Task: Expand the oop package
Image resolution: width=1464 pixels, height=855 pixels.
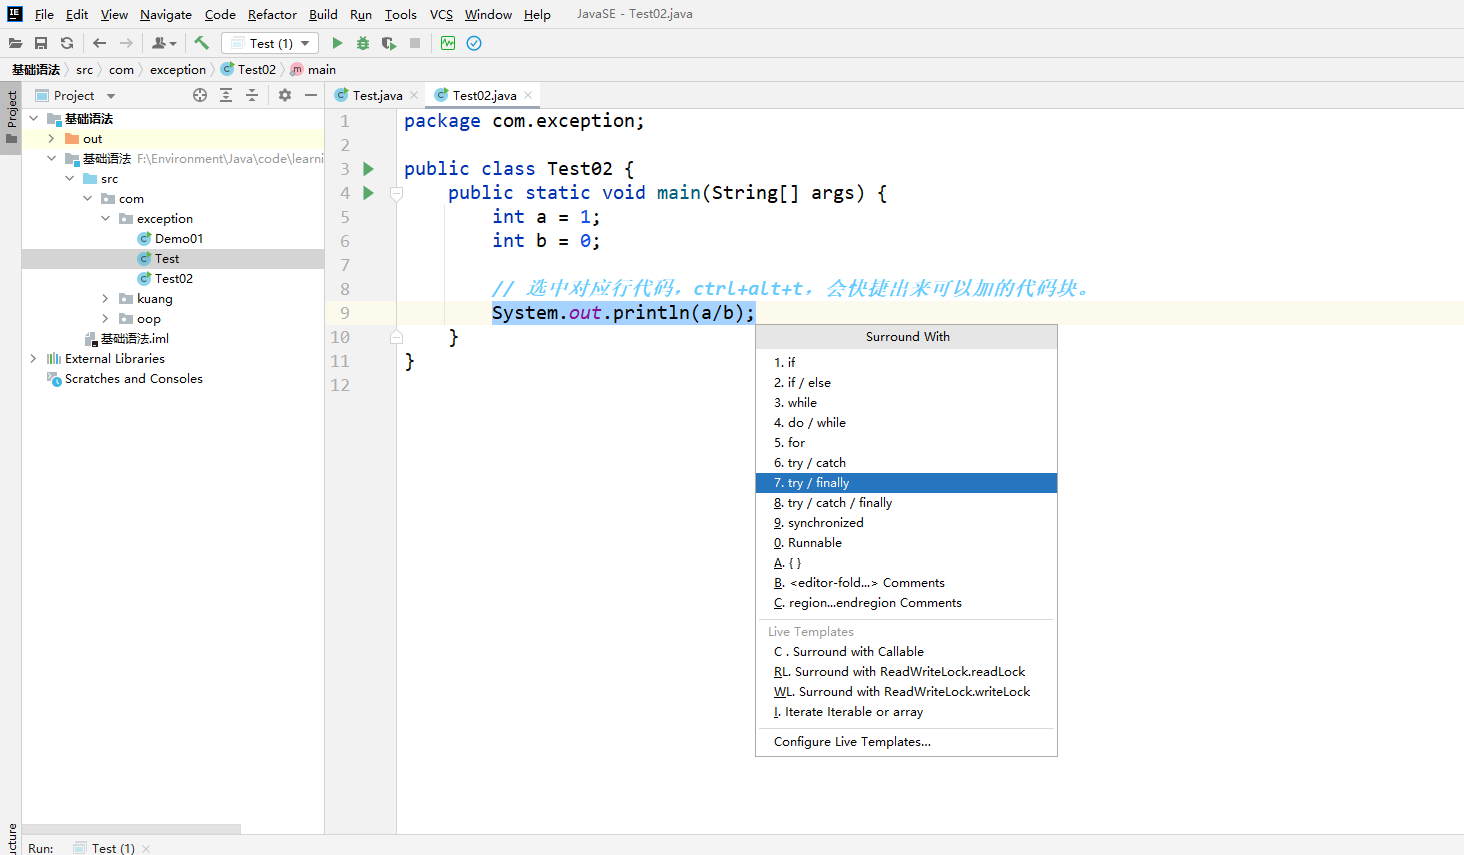Action: [105, 319]
